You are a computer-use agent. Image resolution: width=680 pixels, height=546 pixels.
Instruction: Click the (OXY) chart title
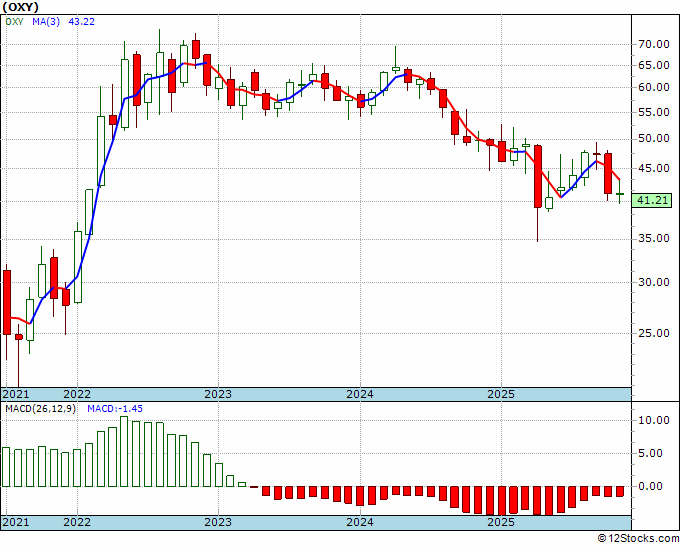20,7
